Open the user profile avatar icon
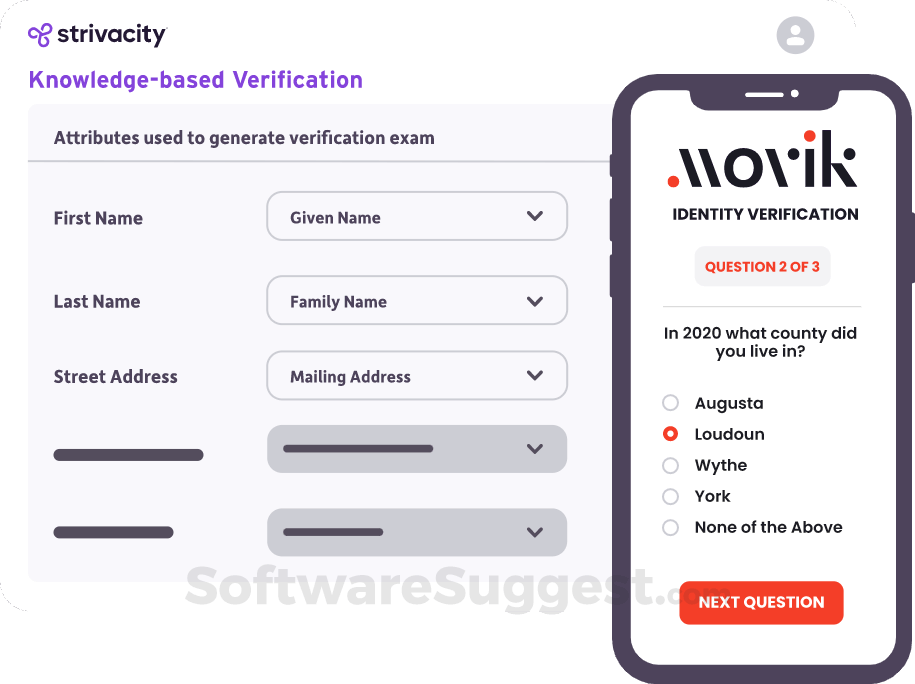The height and width of the screenshot is (684, 915). 795,36
